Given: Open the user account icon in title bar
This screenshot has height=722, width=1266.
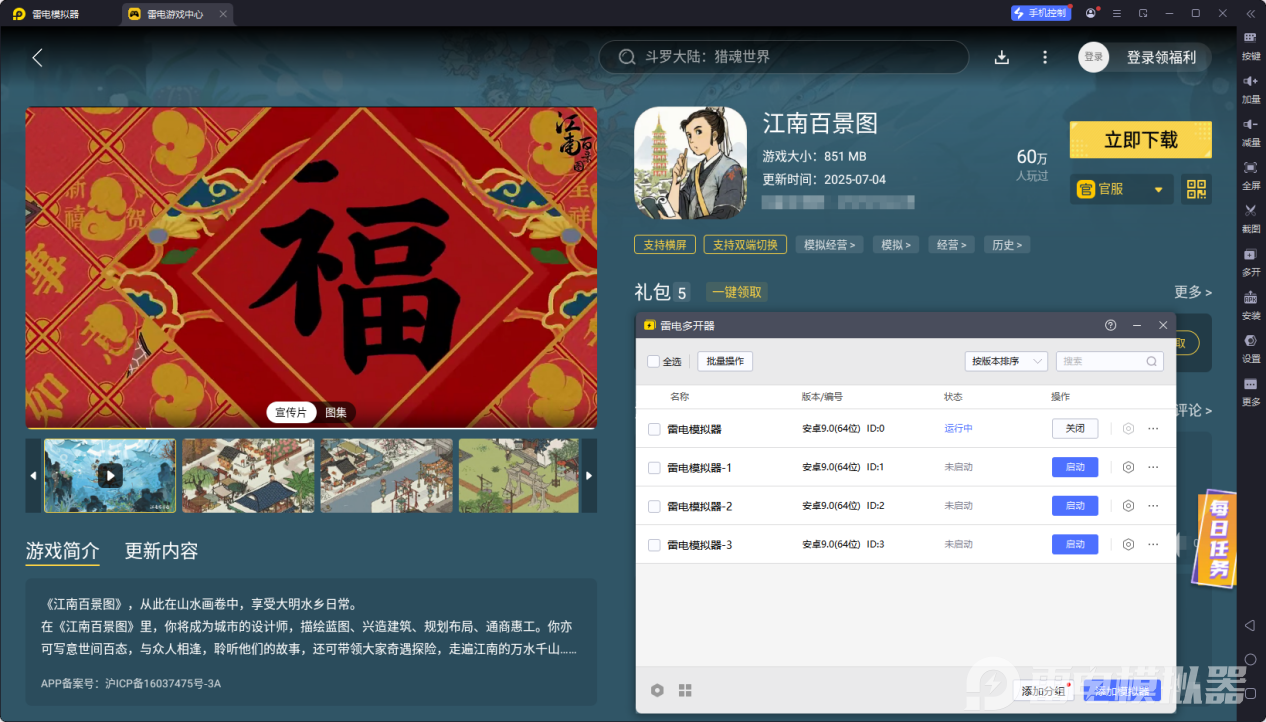Looking at the screenshot, I should click(x=1090, y=13).
